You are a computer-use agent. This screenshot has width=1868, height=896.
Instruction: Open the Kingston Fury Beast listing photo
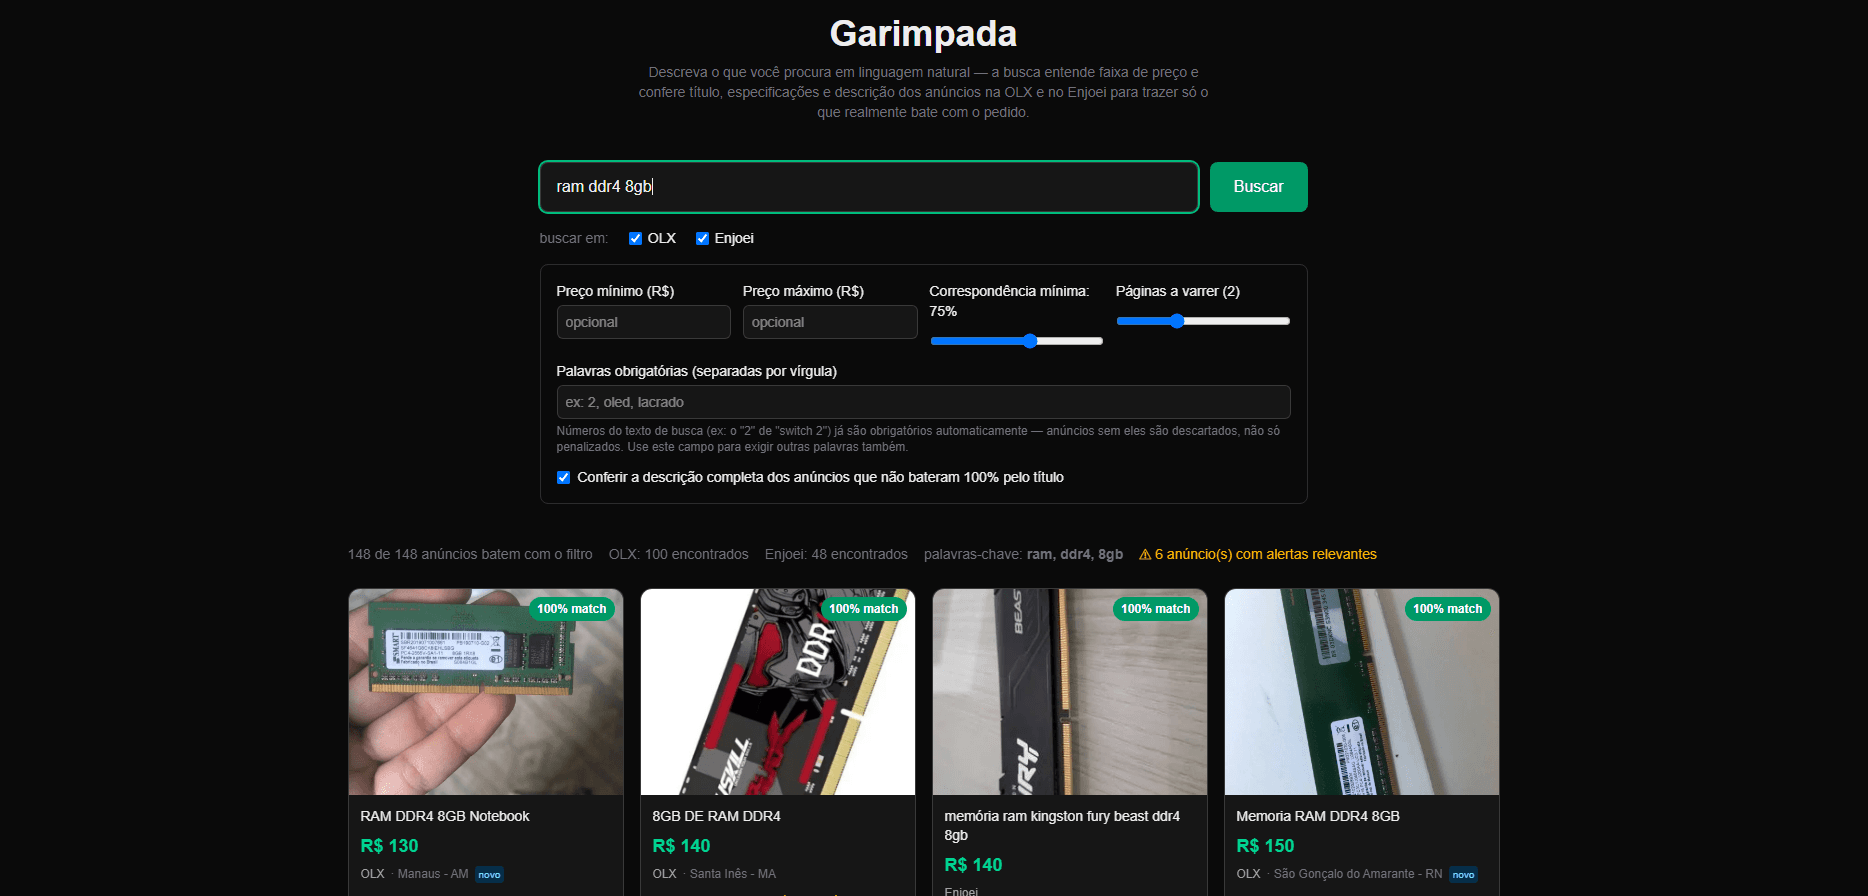pyautogui.click(x=1070, y=692)
